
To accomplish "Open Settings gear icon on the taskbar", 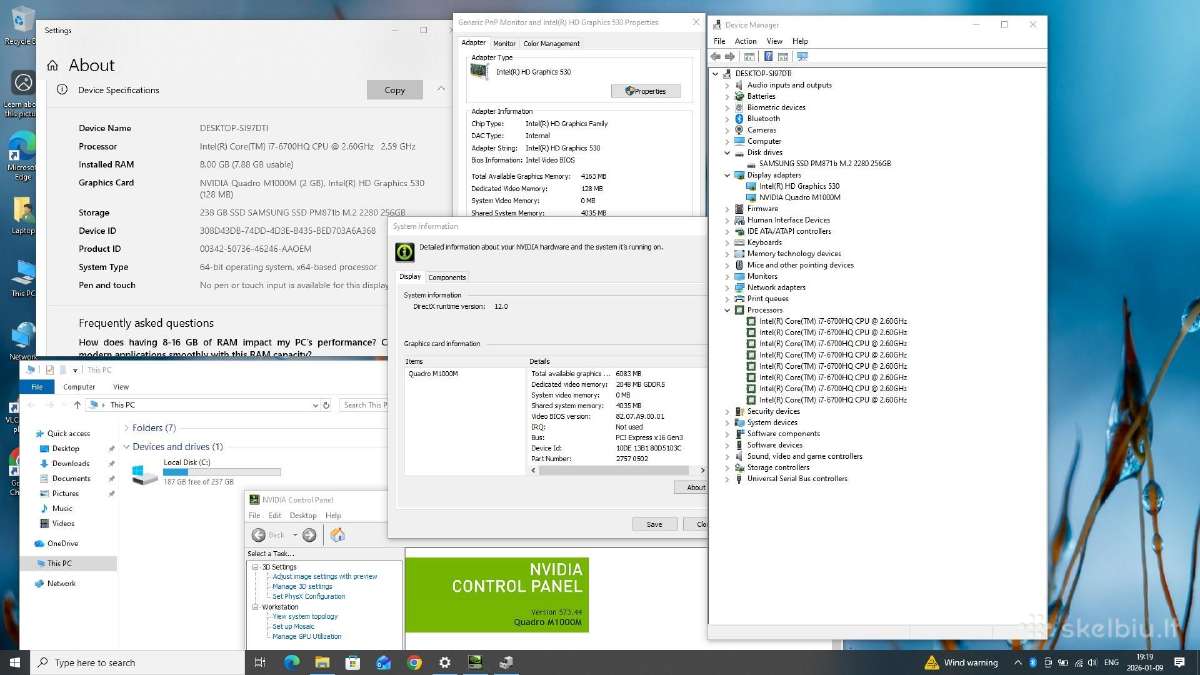I will (x=445, y=662).
